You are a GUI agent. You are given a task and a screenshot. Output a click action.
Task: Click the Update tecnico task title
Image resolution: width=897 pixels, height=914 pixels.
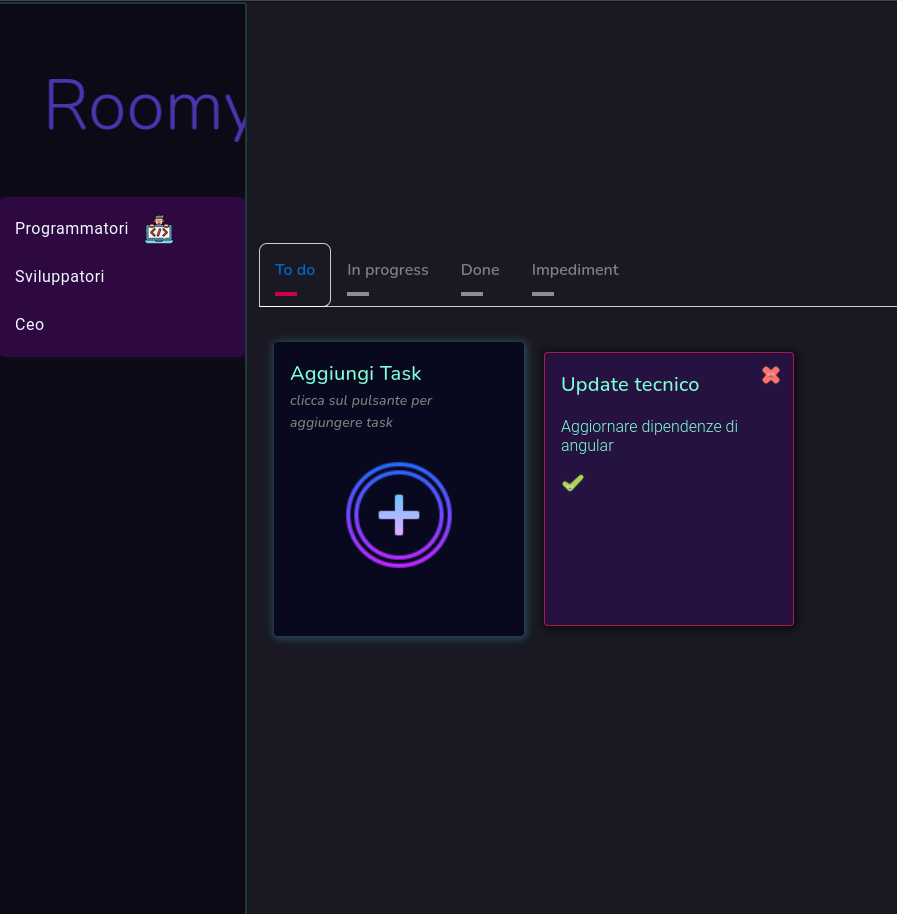click(x=630, y=384)
